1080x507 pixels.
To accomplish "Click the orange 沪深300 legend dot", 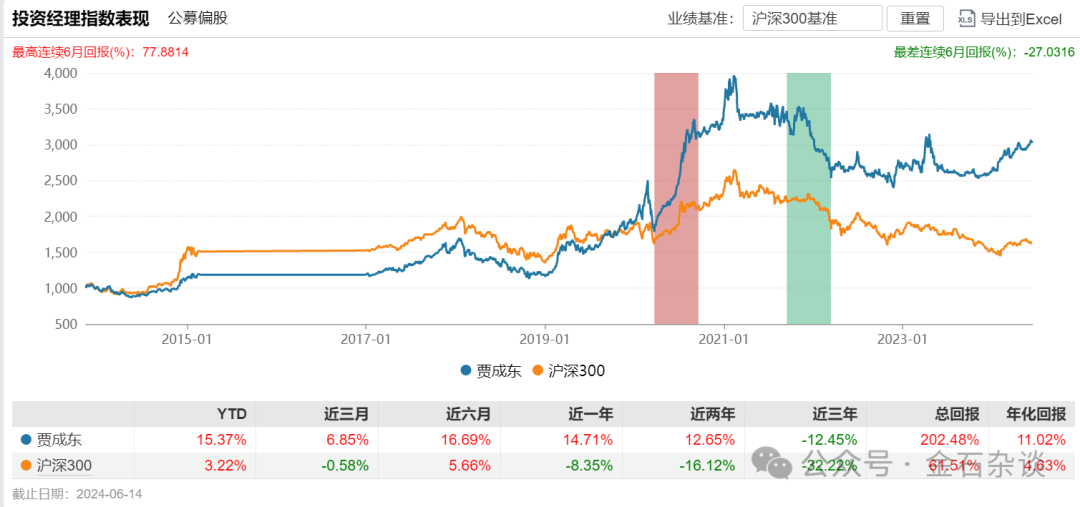I will coord(538,371).
